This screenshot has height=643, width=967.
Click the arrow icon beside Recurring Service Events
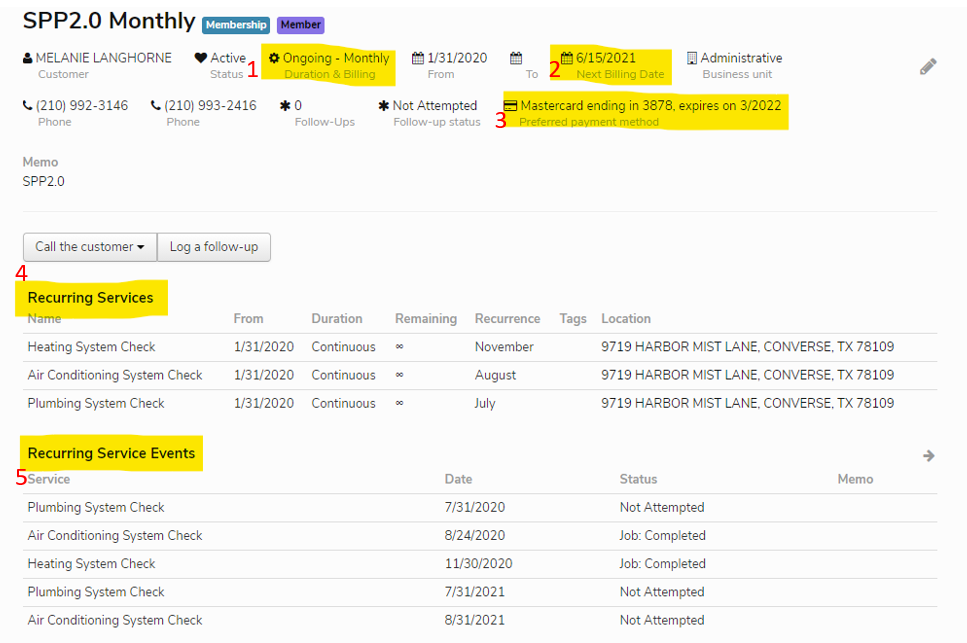coord(928,456)
